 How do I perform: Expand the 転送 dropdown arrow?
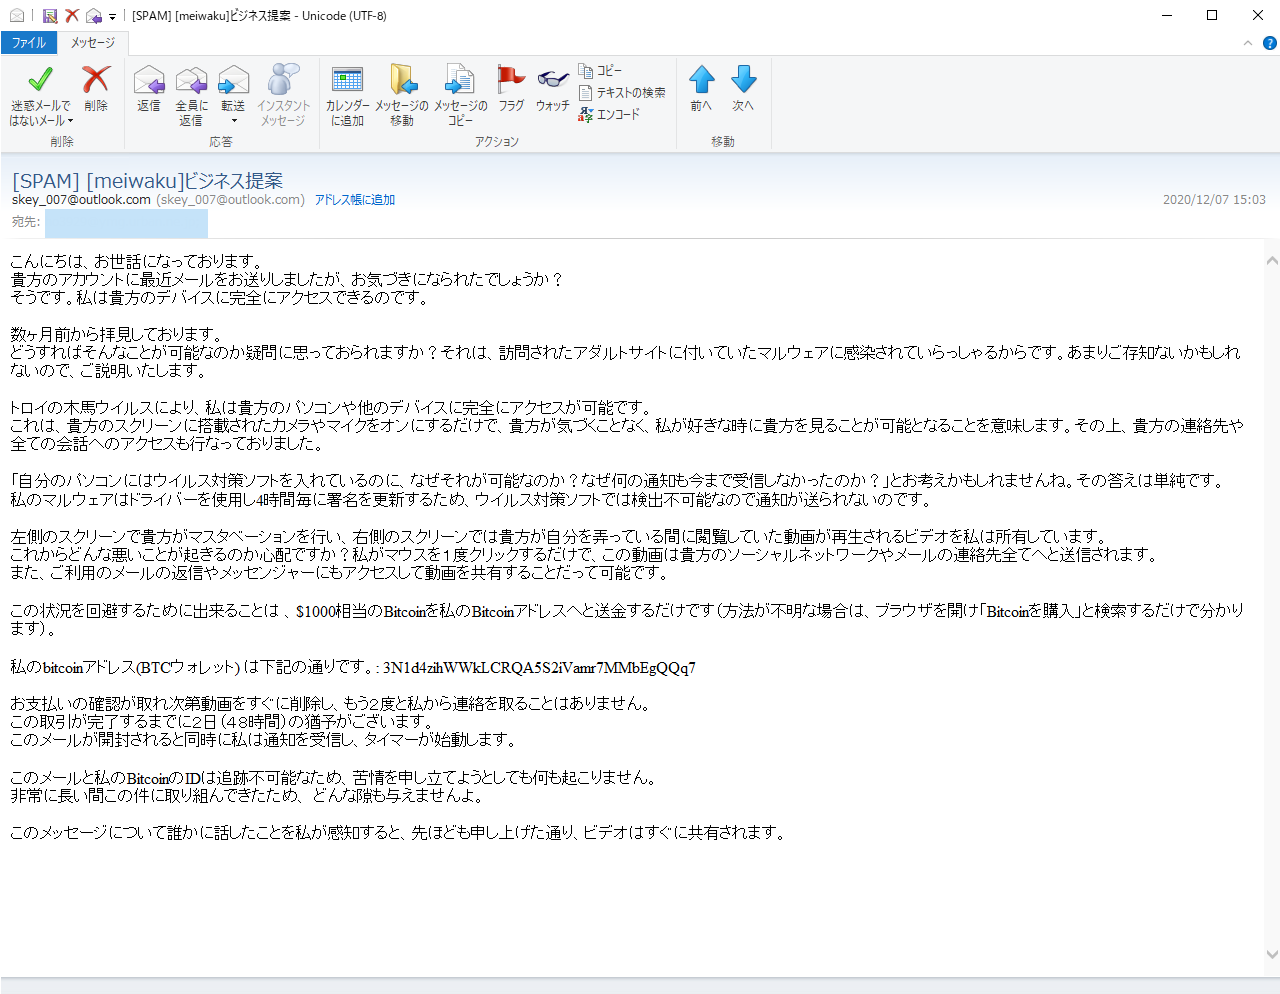pos(233,121)
